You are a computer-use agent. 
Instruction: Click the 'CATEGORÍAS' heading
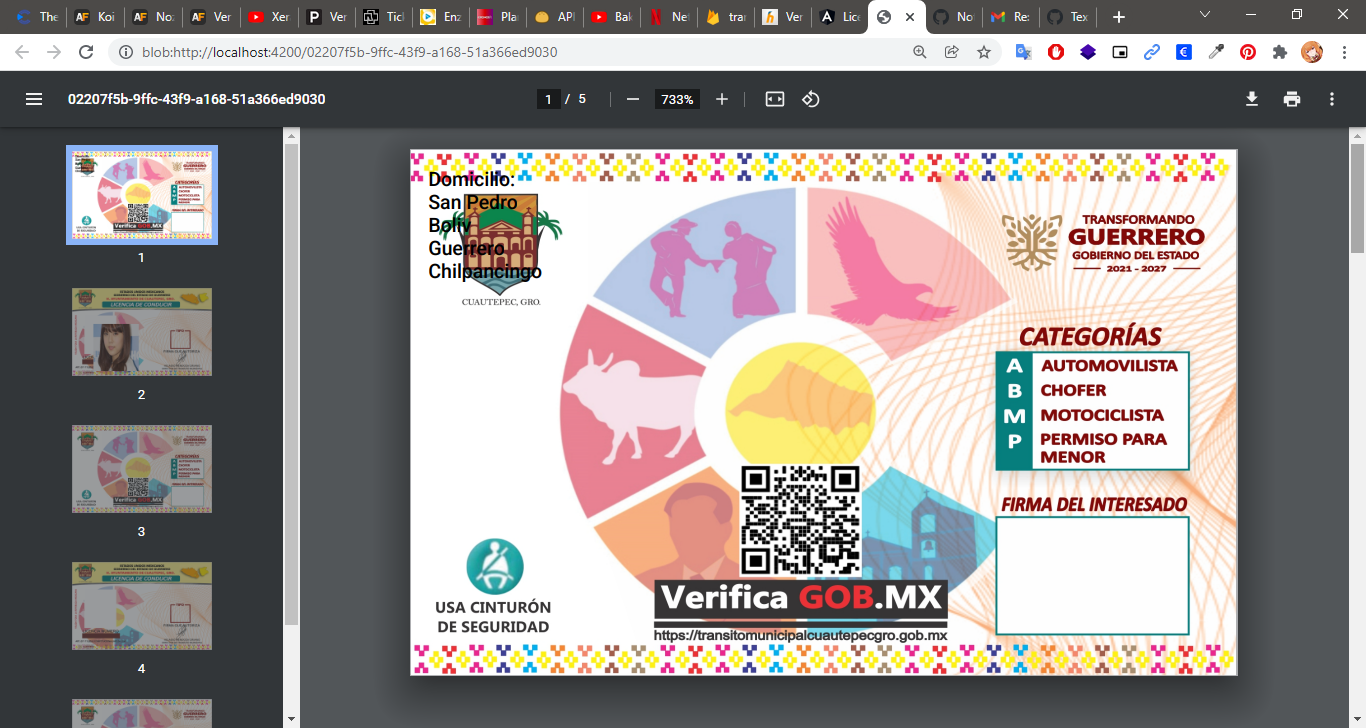point(1090,337)
